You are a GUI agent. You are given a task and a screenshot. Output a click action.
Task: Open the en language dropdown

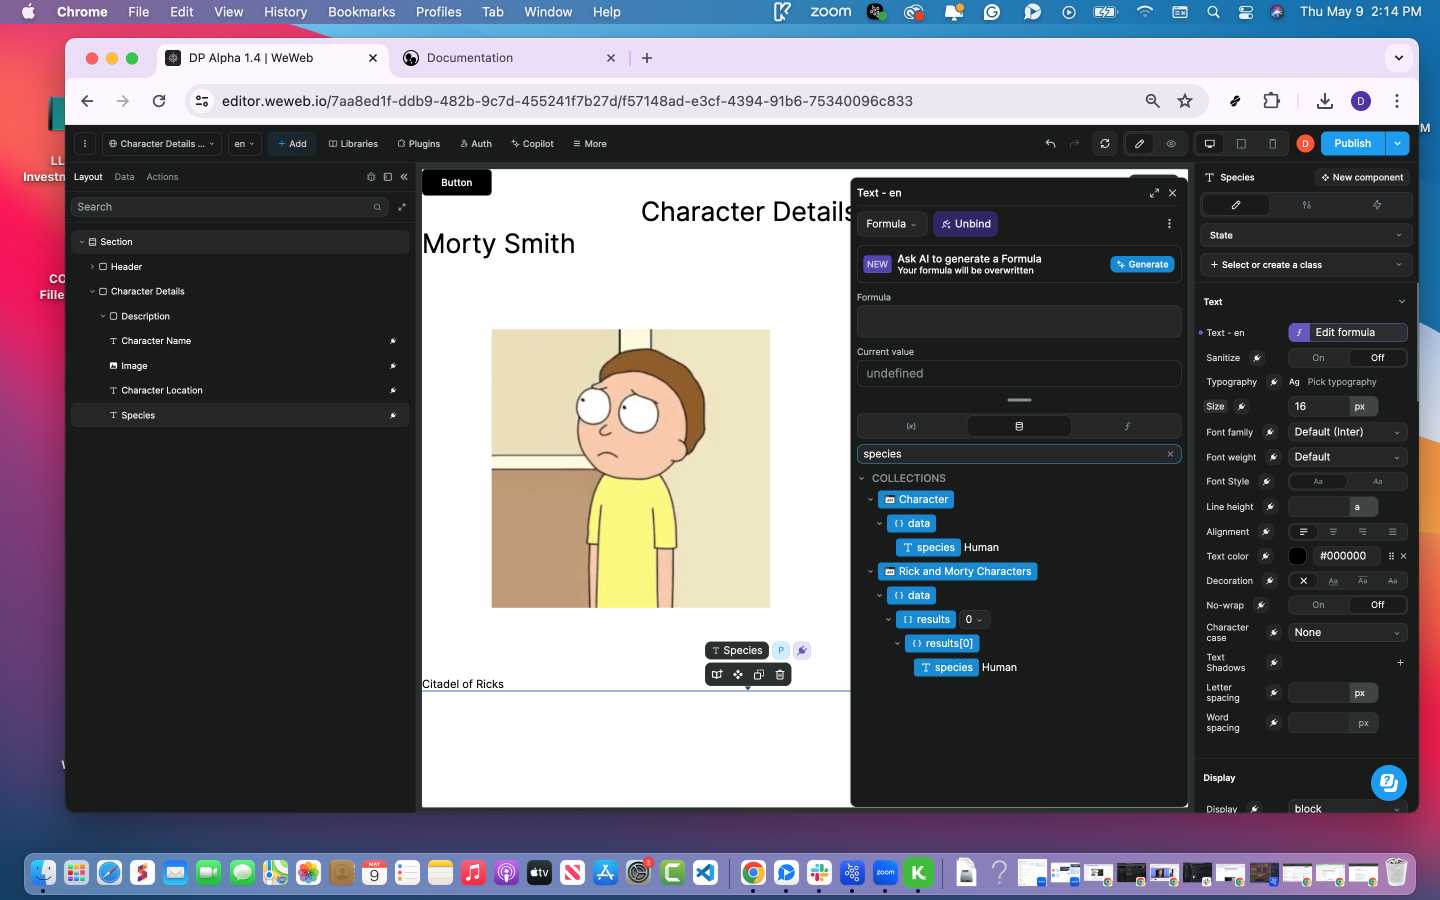tap(244, 144)
